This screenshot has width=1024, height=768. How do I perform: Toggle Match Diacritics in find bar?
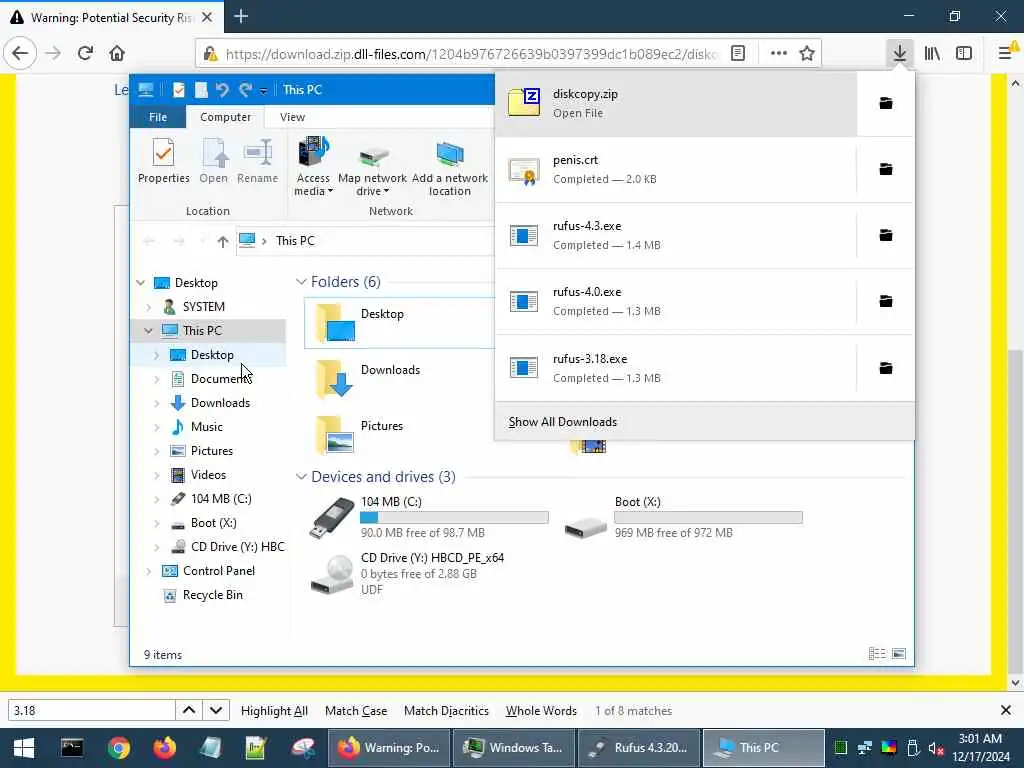coord(446,711)
